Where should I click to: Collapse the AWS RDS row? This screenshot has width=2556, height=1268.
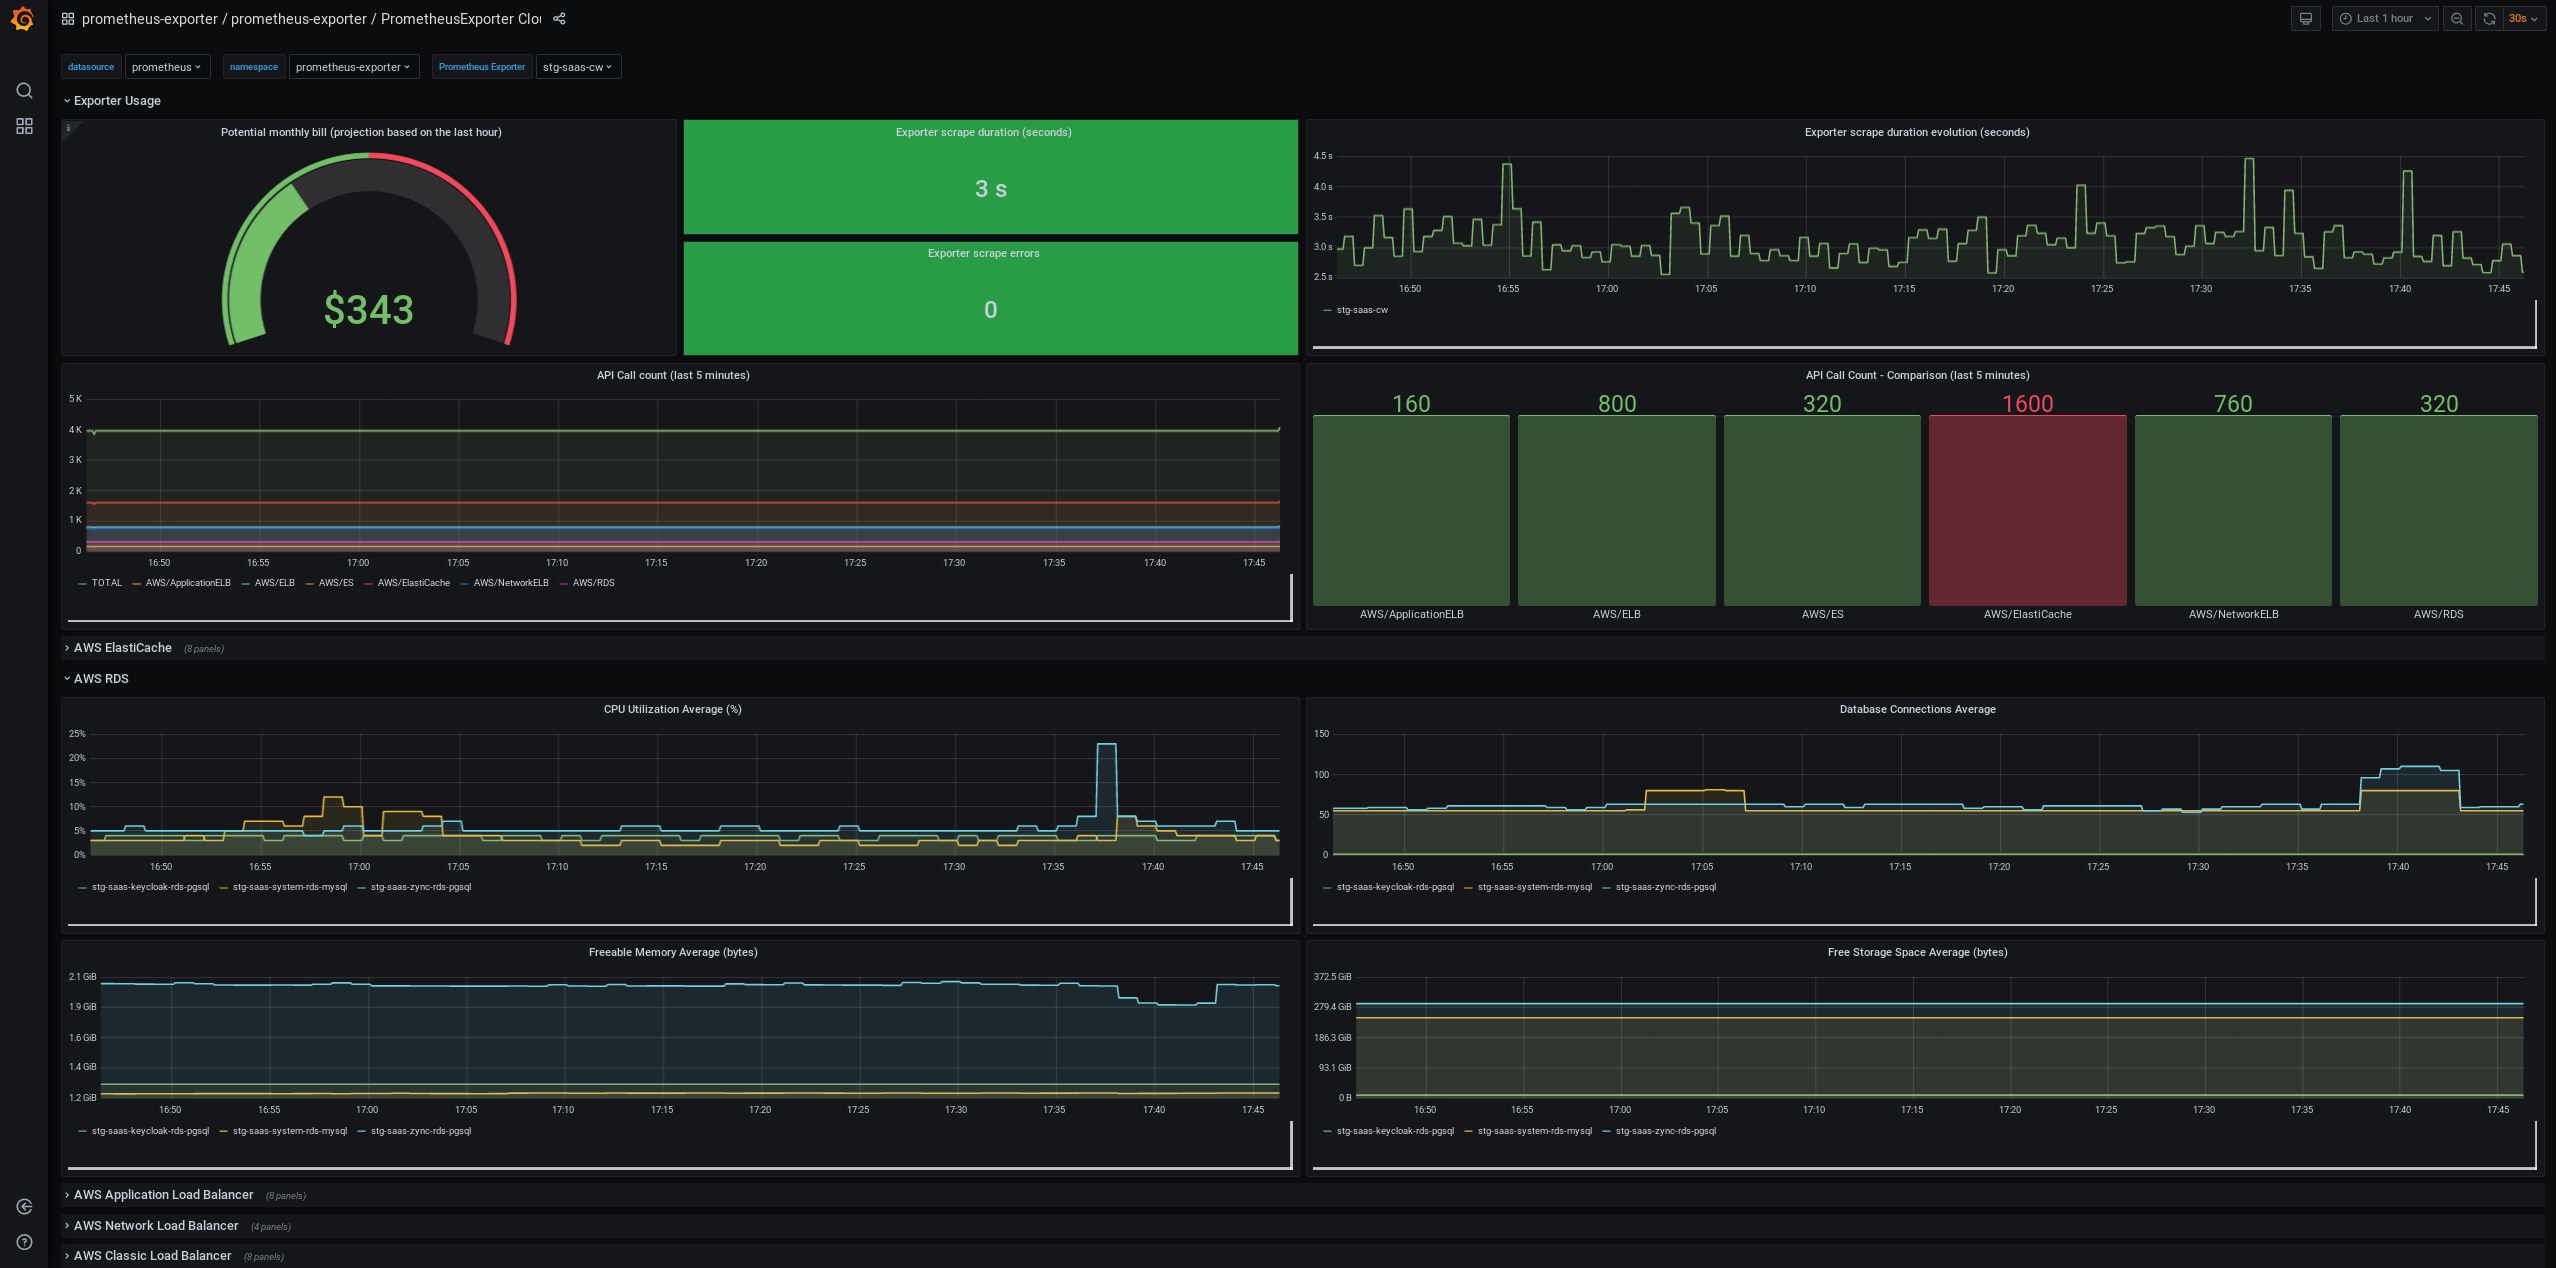(x=101, y=679)
